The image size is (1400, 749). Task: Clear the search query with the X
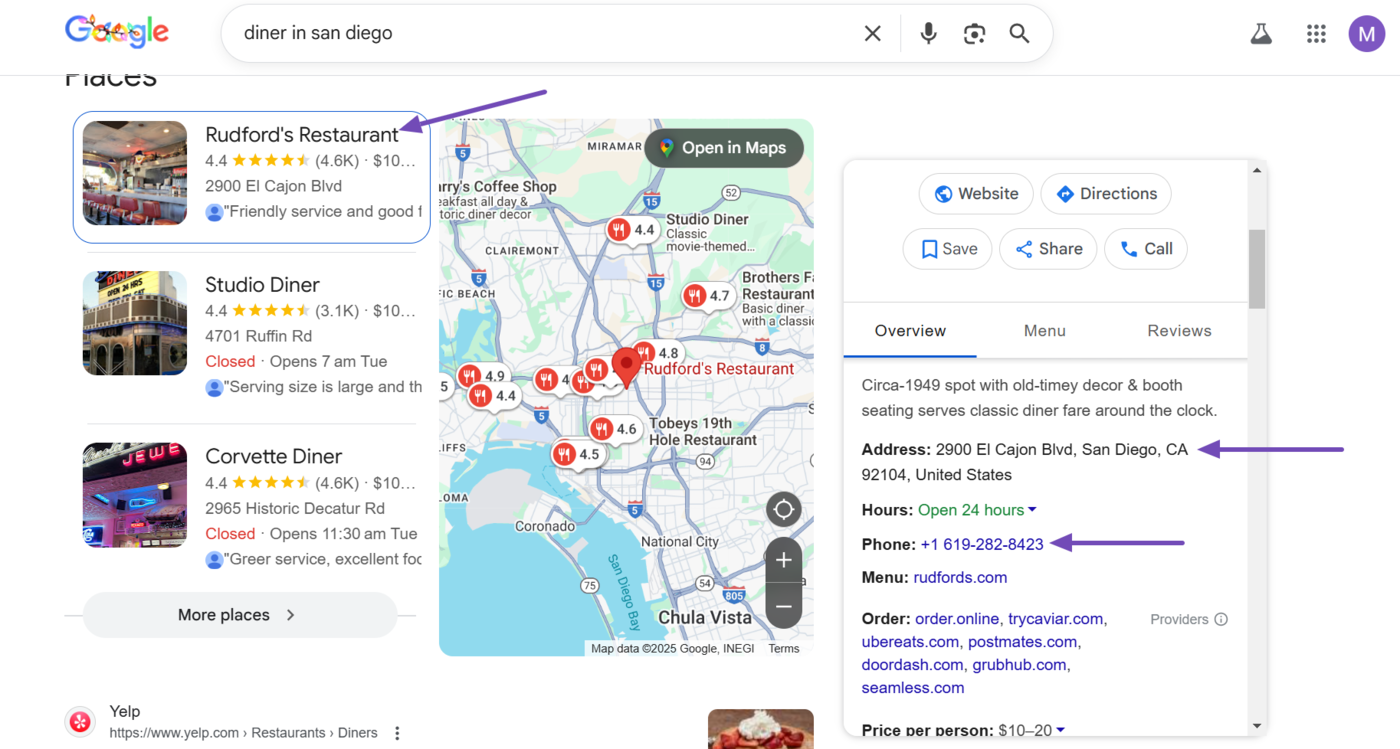(872, 33)
